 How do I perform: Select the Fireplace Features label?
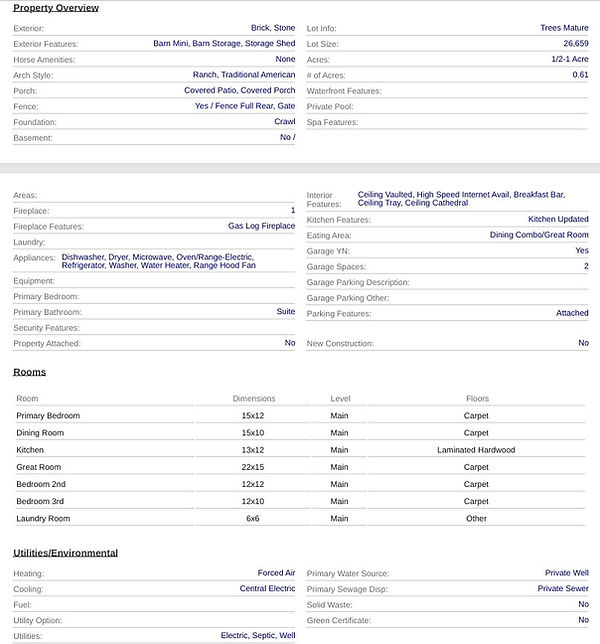[48, 227]
